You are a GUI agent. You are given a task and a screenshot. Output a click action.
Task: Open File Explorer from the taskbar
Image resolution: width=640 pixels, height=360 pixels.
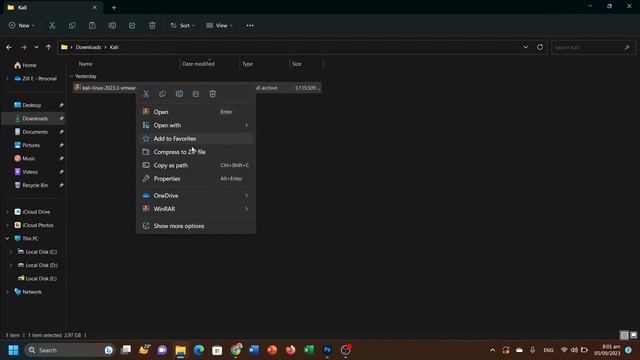[180, 350]
